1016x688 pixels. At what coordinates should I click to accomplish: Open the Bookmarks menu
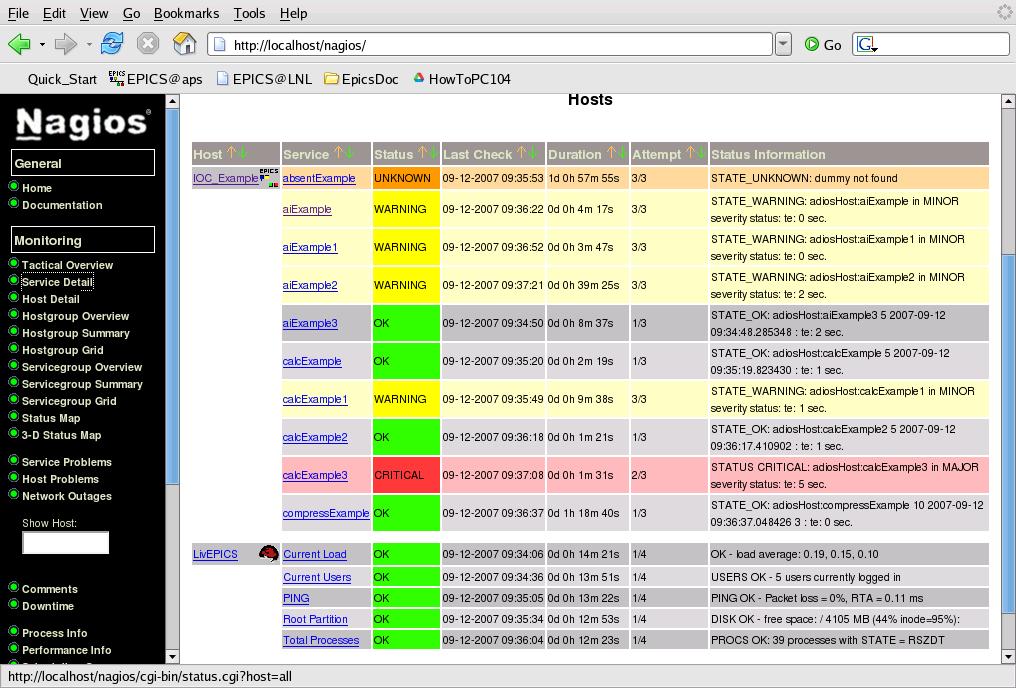(187, 13)
